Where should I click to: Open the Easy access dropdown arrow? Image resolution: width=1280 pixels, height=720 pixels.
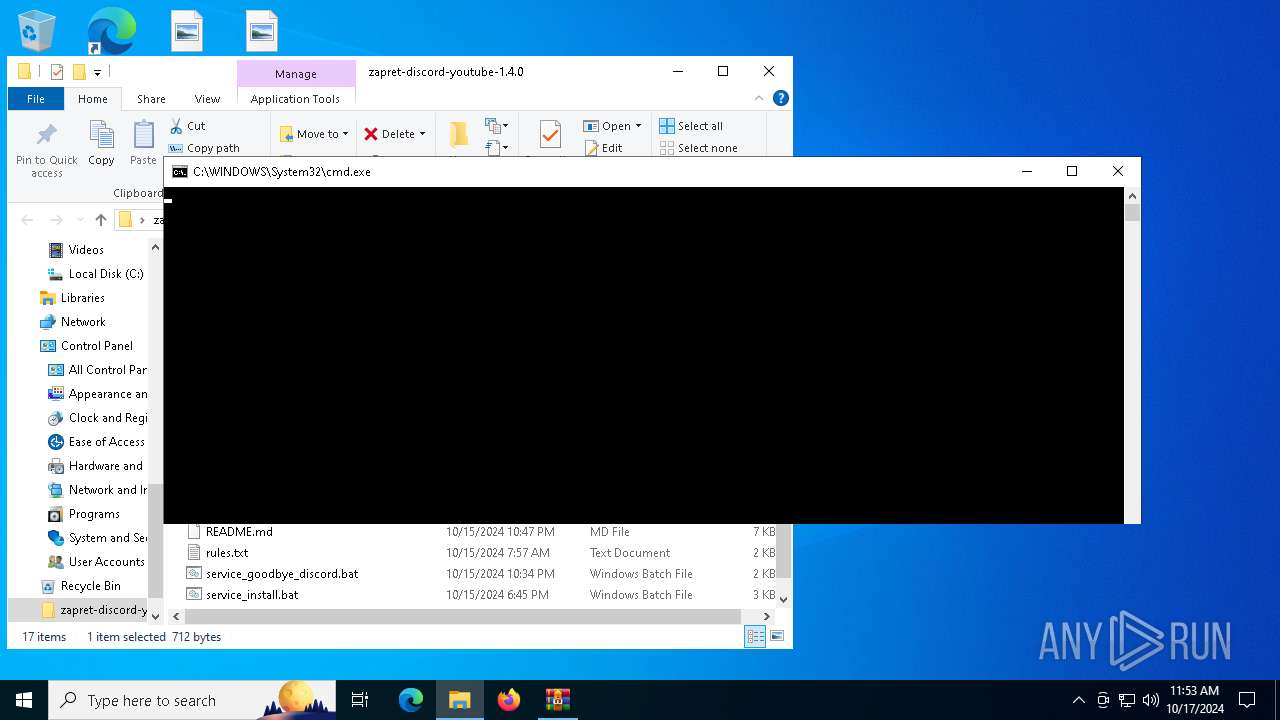click(x=506, y=148)
